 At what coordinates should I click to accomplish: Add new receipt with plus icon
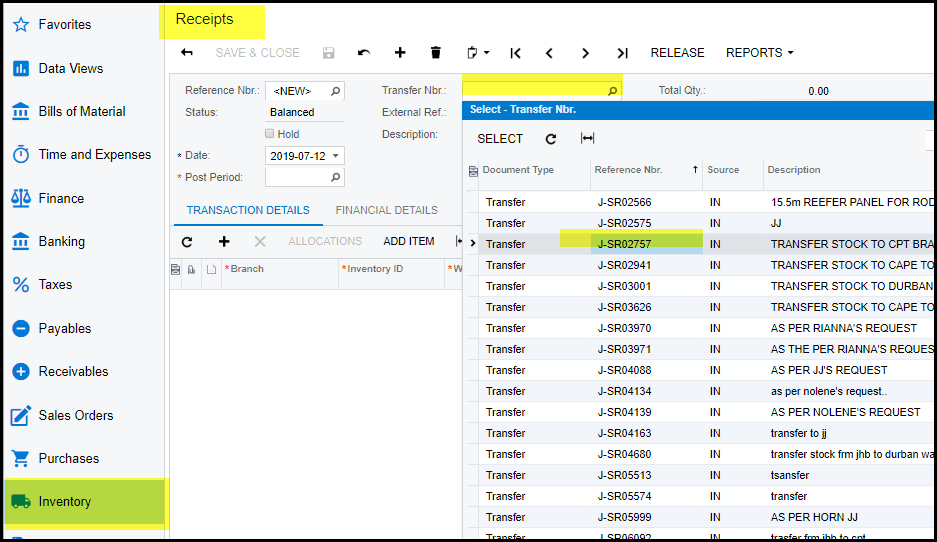click(400, 53)
